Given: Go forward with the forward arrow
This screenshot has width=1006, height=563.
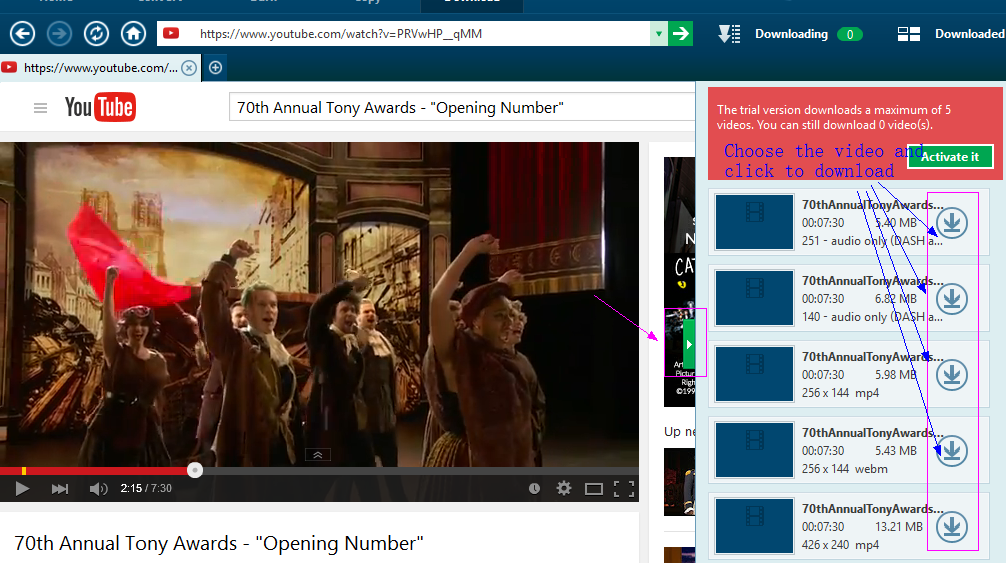Looking at the screenshot, I should click(x=60, y=33).
